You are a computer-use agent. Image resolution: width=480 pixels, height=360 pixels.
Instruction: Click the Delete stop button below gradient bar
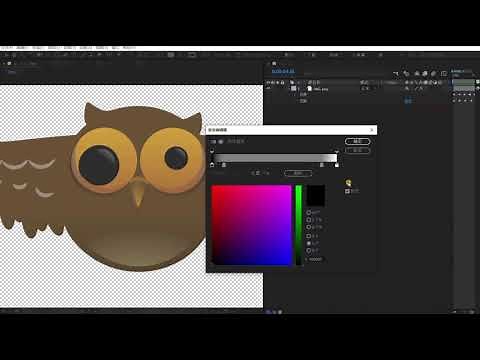(x=298, y=173)
